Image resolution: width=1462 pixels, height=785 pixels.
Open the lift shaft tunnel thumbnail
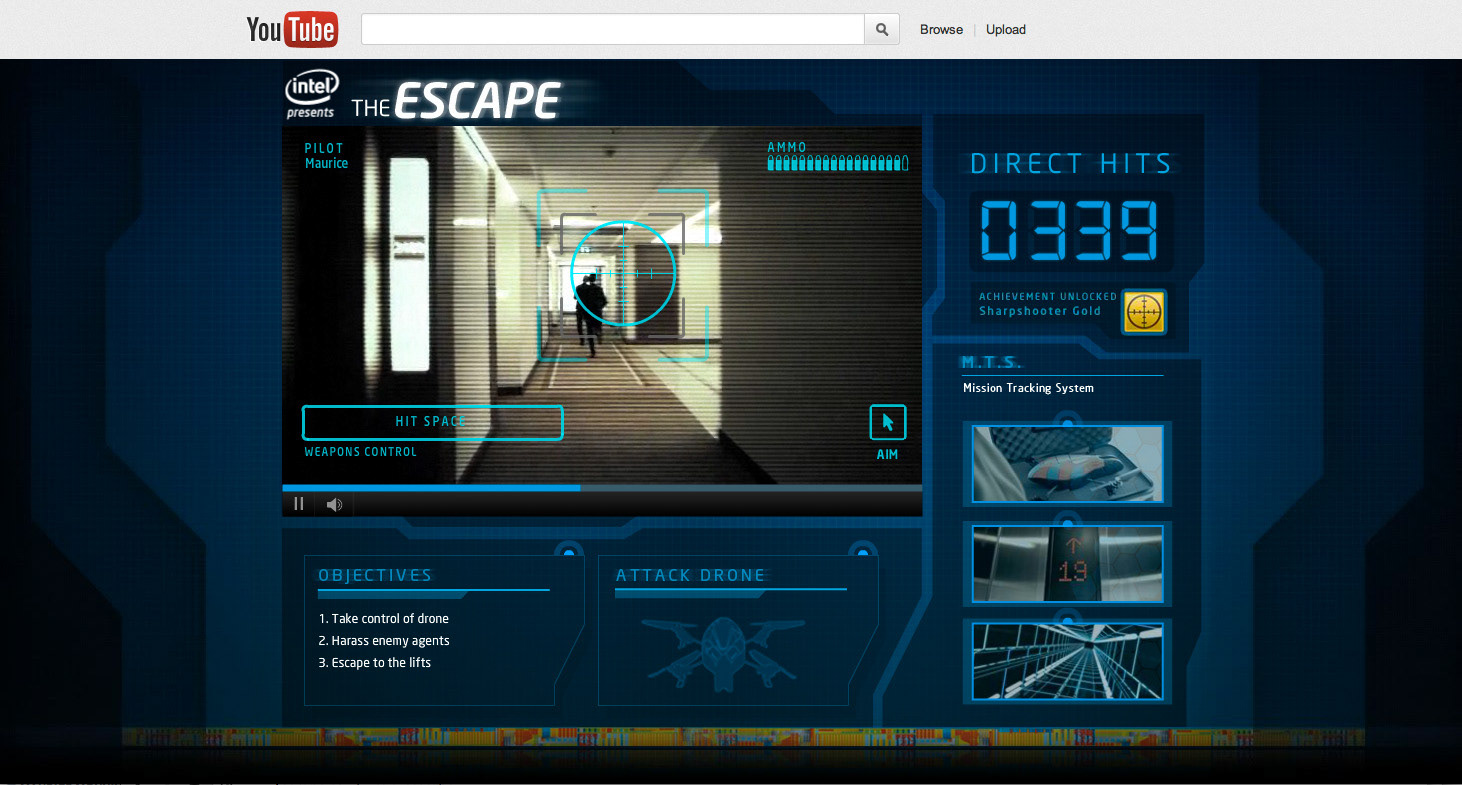(x=1067, y=661)
